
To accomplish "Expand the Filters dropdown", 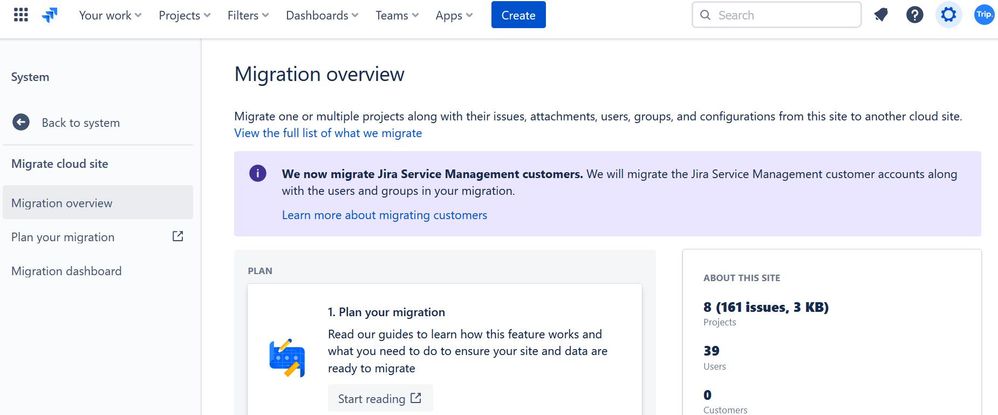I will pos(248,15).
